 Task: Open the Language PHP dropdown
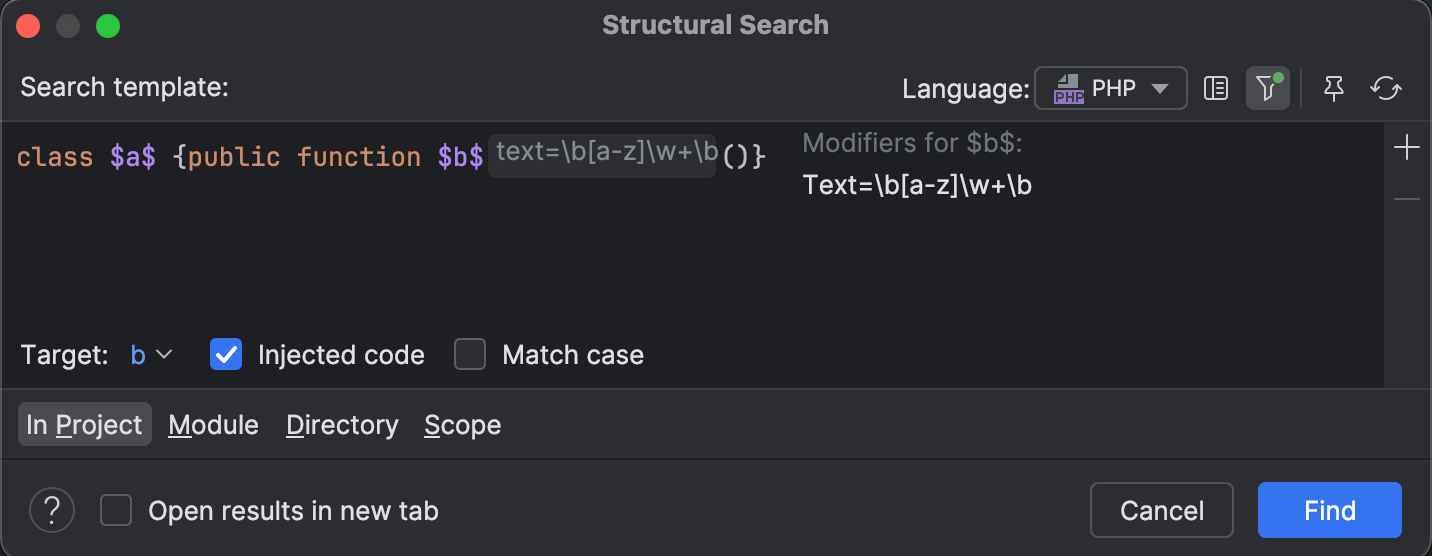pos(1111,88)
